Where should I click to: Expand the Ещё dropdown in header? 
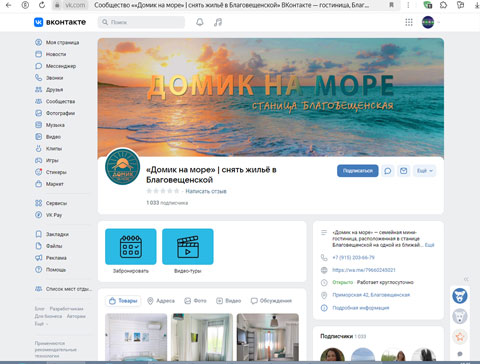(425, 171)
